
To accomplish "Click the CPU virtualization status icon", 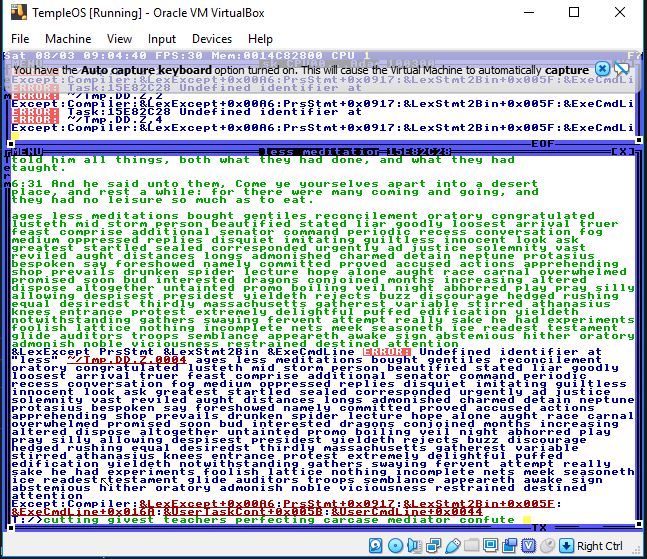I will pos(528,545).
